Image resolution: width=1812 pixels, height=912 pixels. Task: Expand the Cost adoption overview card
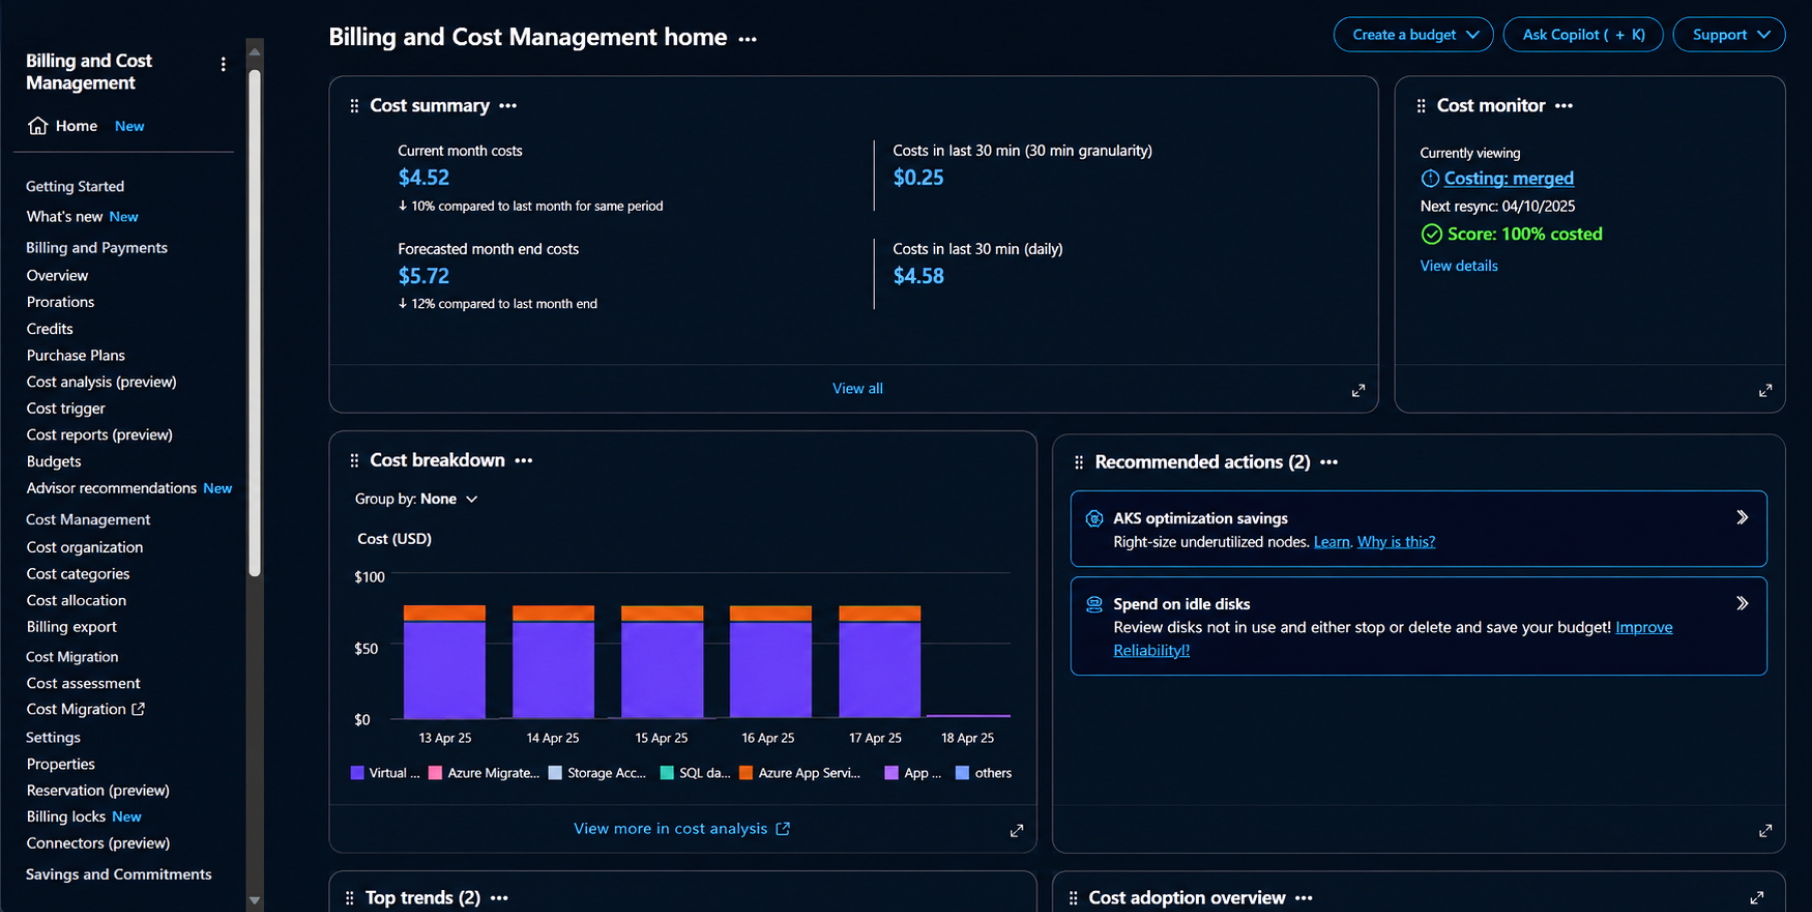(1757, 898)
